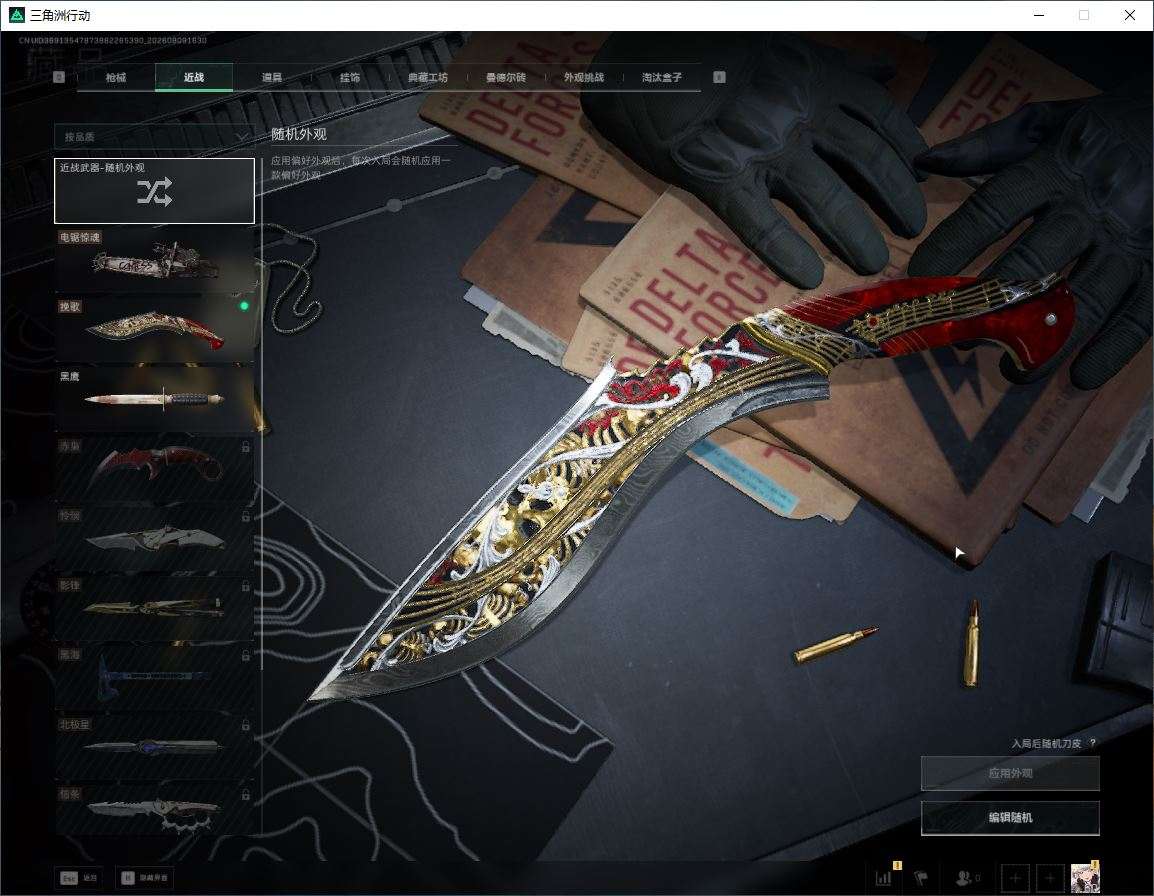Image resolution: width=1154 pixels, height=896 pixels.
Task: Select the 黑鹰 dagger skin
Action: pos(155,399)
